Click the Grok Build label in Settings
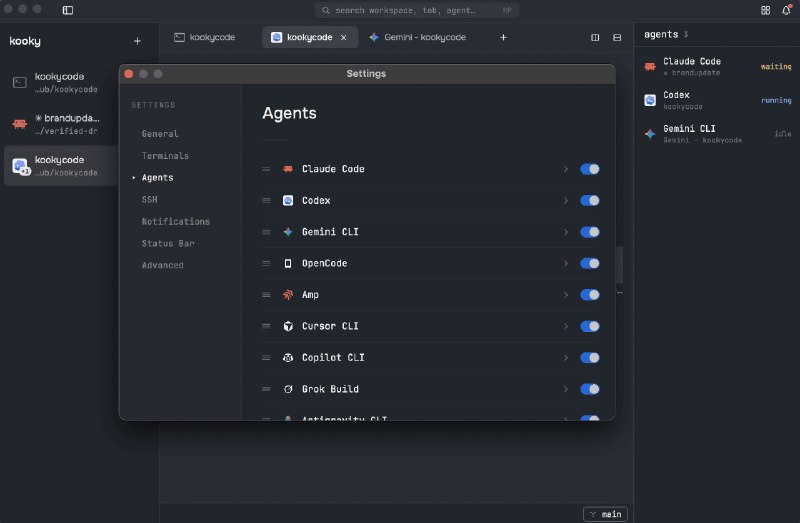800x523 pixels. pyautogui.click(x=330, y=389)
